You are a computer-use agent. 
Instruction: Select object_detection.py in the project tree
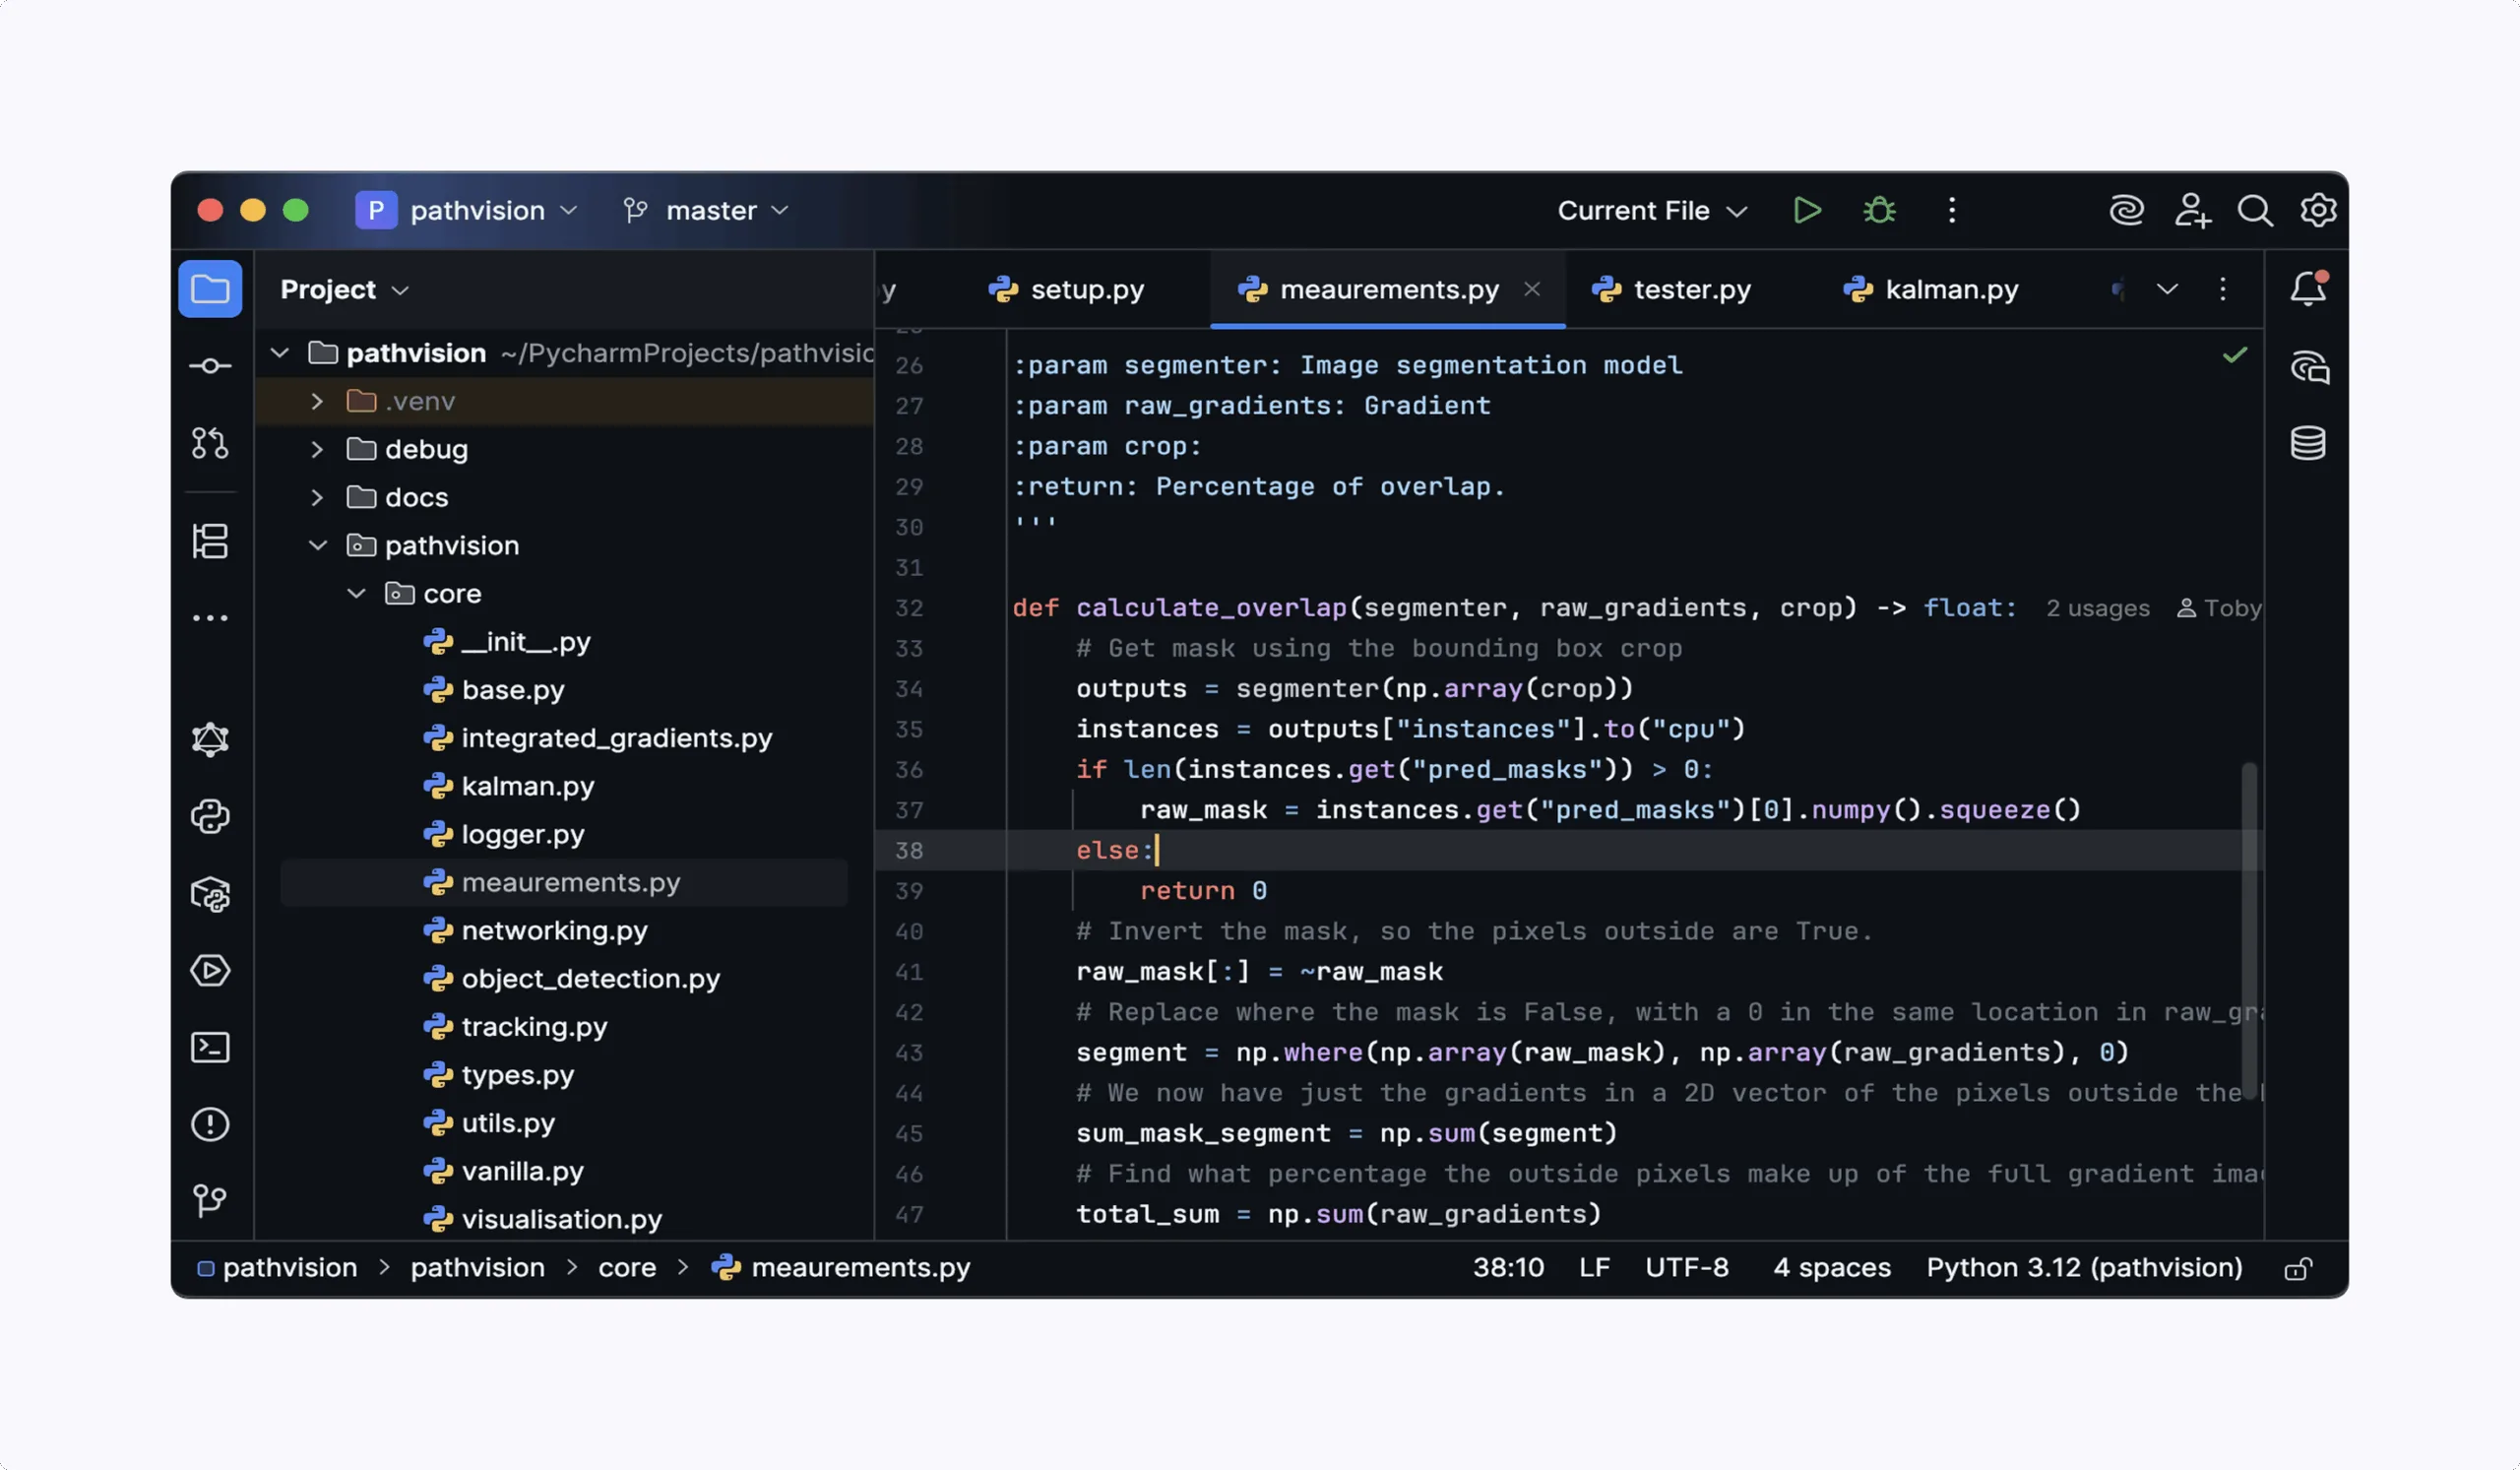[x=591, y=978]
